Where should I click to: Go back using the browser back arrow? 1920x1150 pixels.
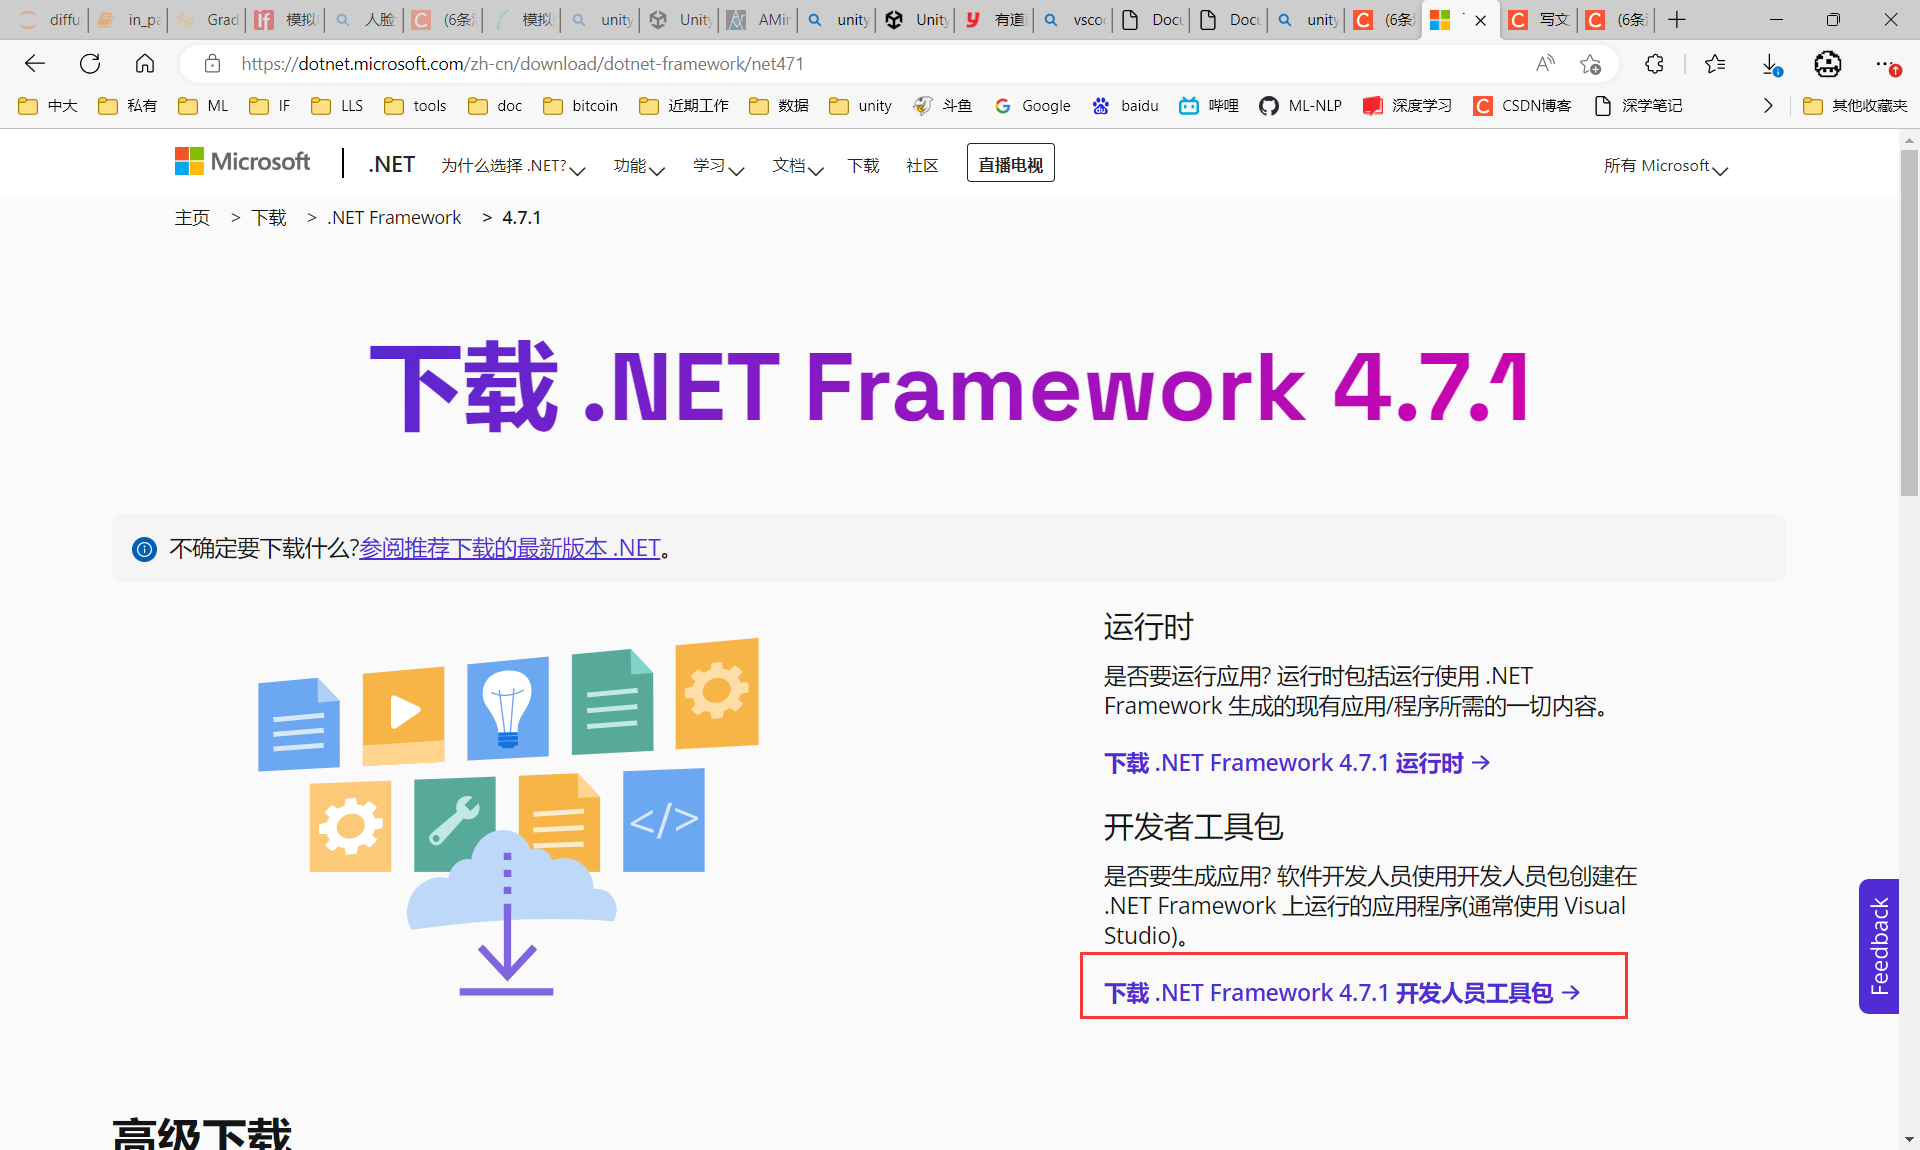tap(35, 64)
